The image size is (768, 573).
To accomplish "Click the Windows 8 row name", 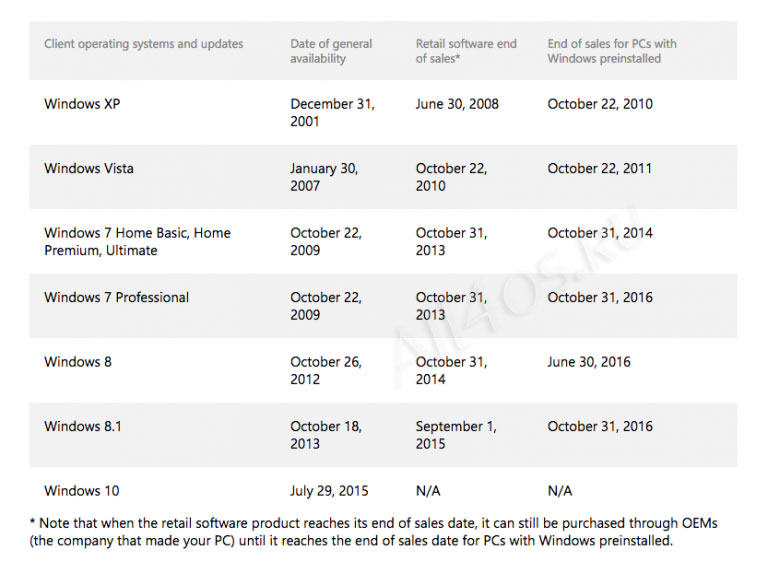I will (x=78, y=362).
